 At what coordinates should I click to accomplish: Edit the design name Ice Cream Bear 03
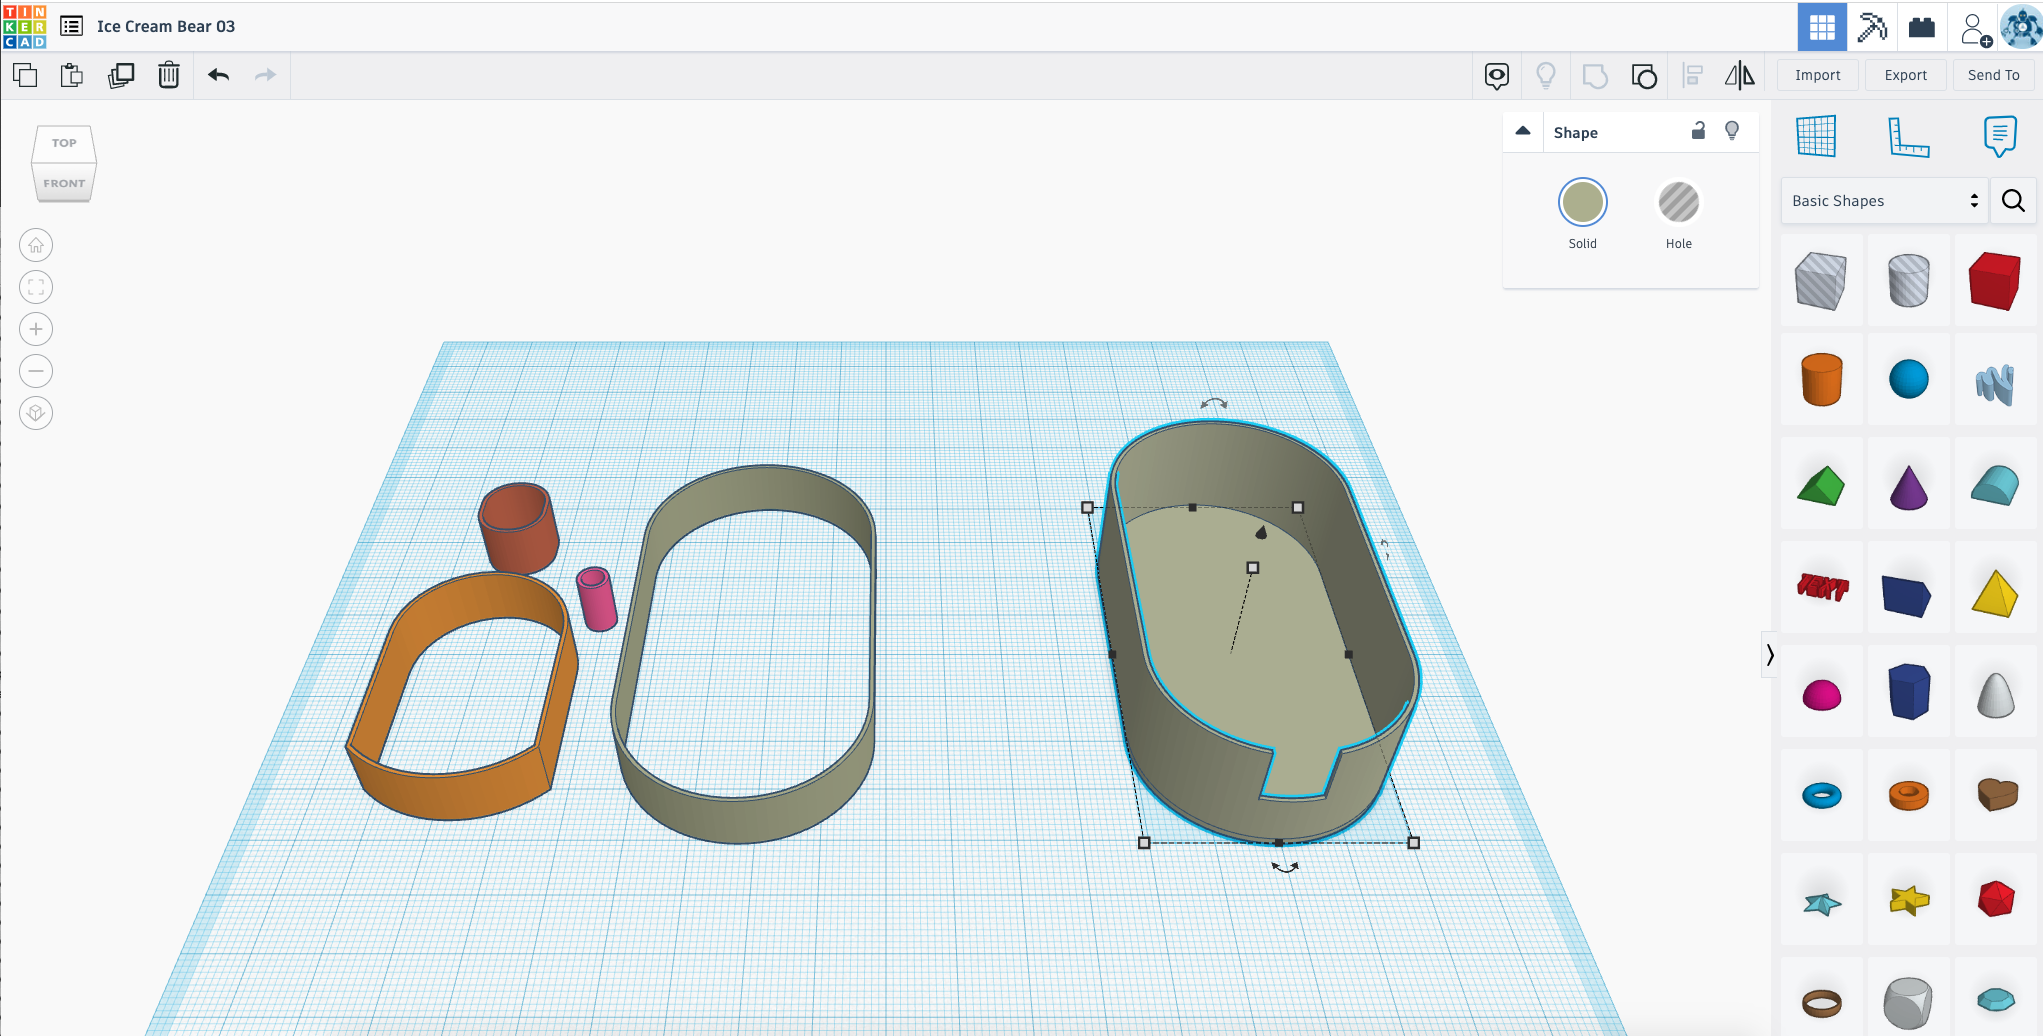(x=166, y=26)
